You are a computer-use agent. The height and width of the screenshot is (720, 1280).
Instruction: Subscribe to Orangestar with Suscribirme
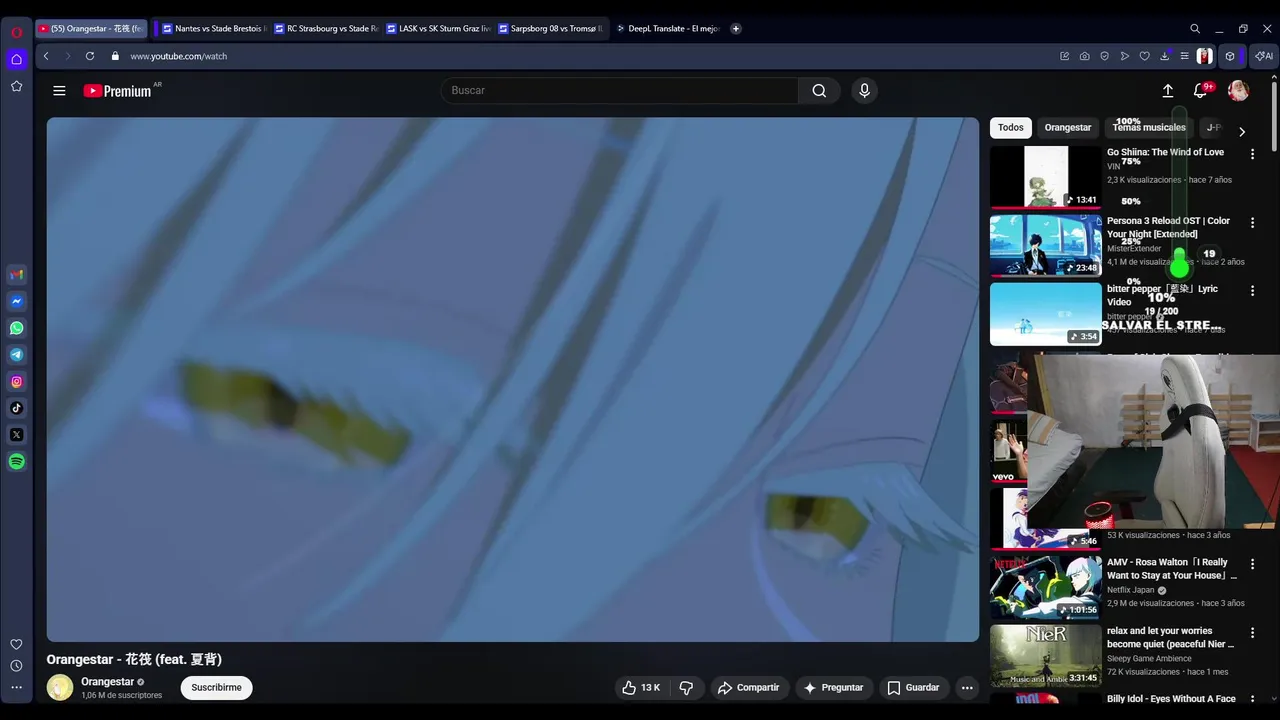pos(216,688)
